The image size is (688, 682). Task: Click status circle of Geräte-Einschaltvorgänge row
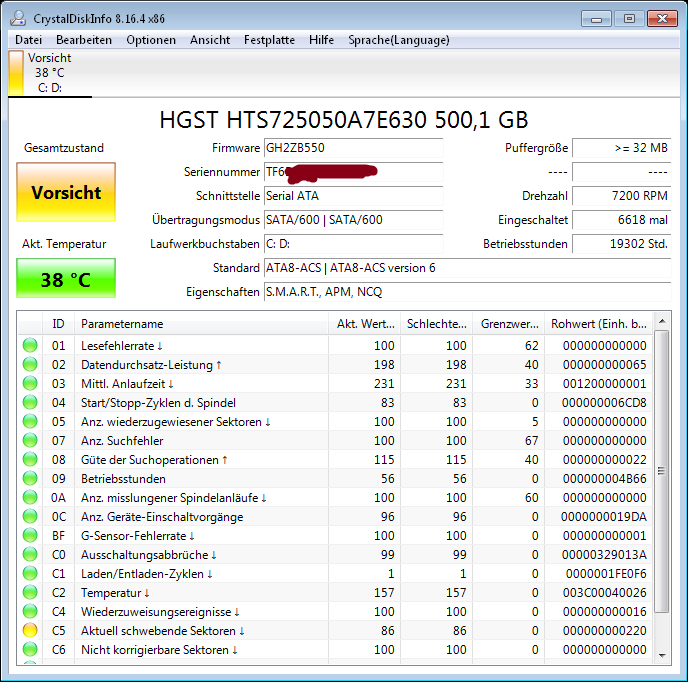(x=30, y=517)
